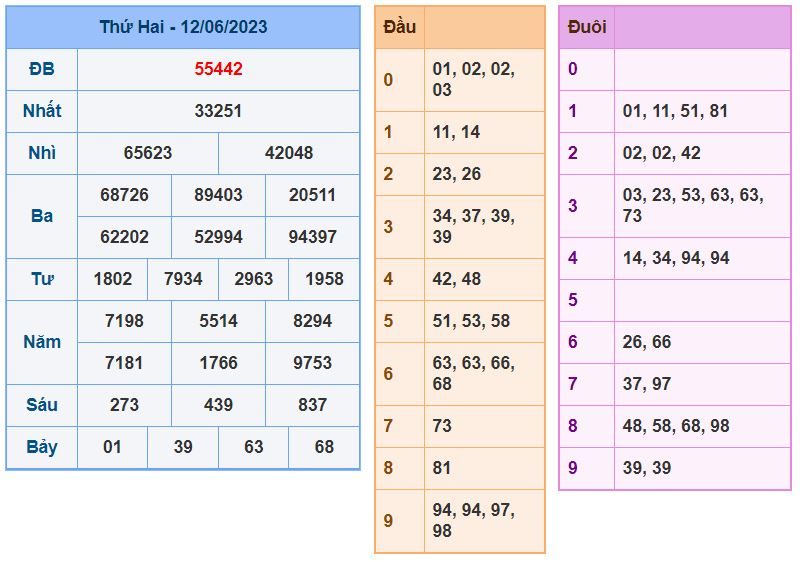Select fifth prize number 5514

click(x=218, y=321)
